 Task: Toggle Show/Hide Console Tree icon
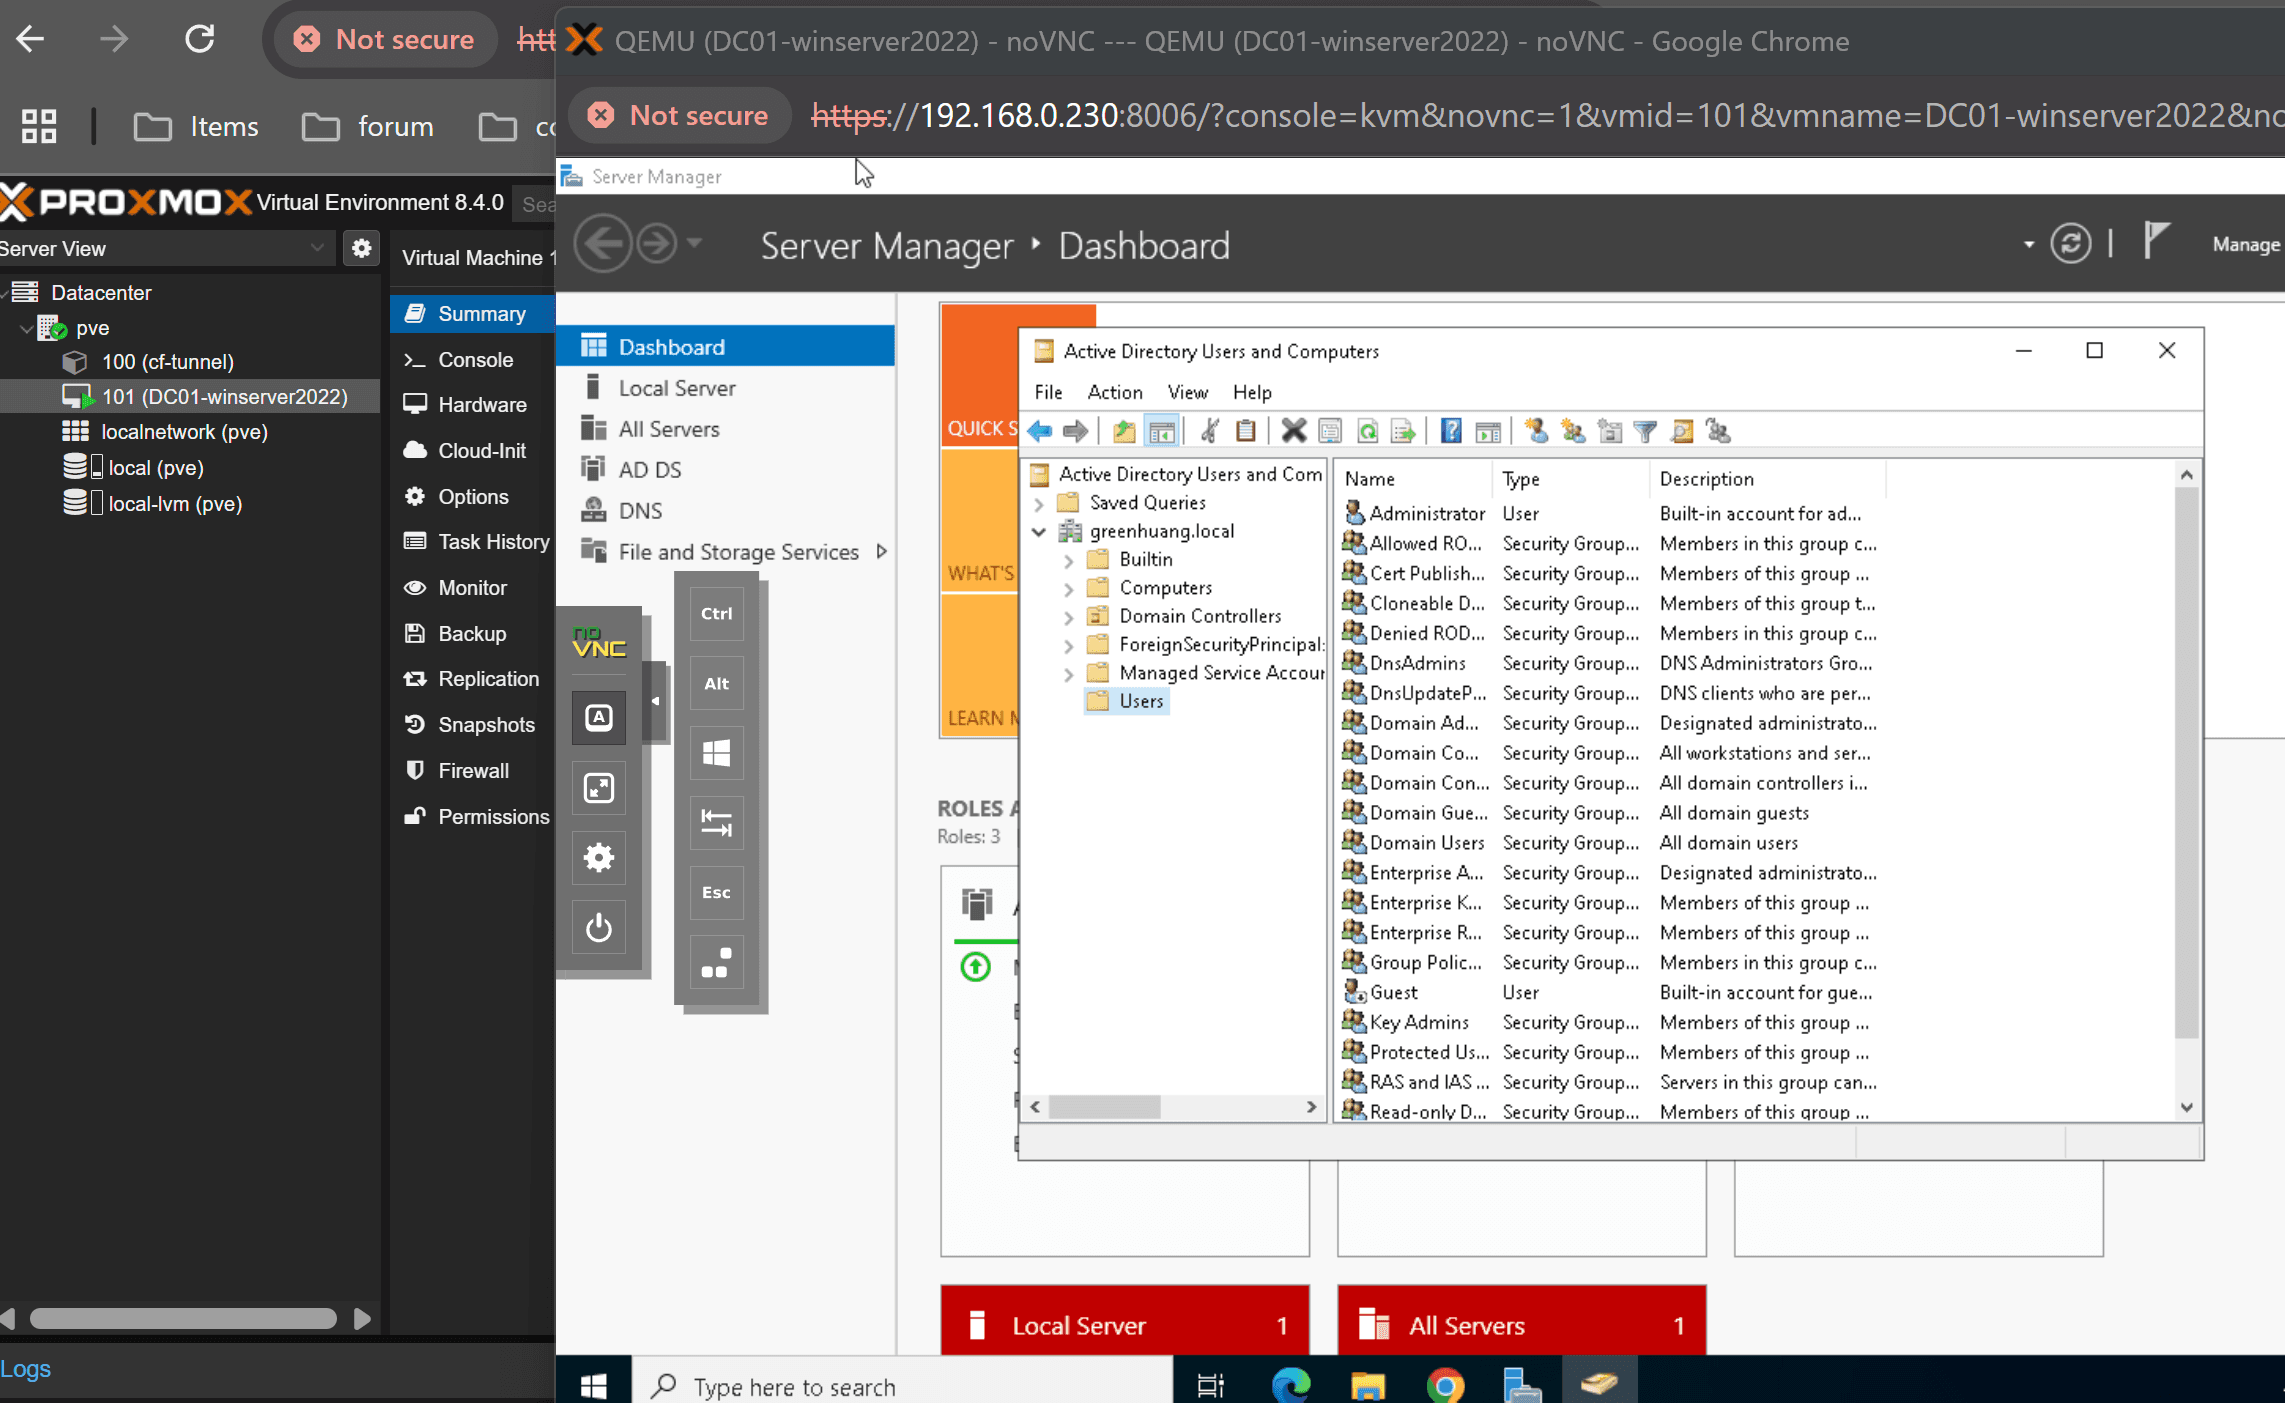click(1162, 431)
